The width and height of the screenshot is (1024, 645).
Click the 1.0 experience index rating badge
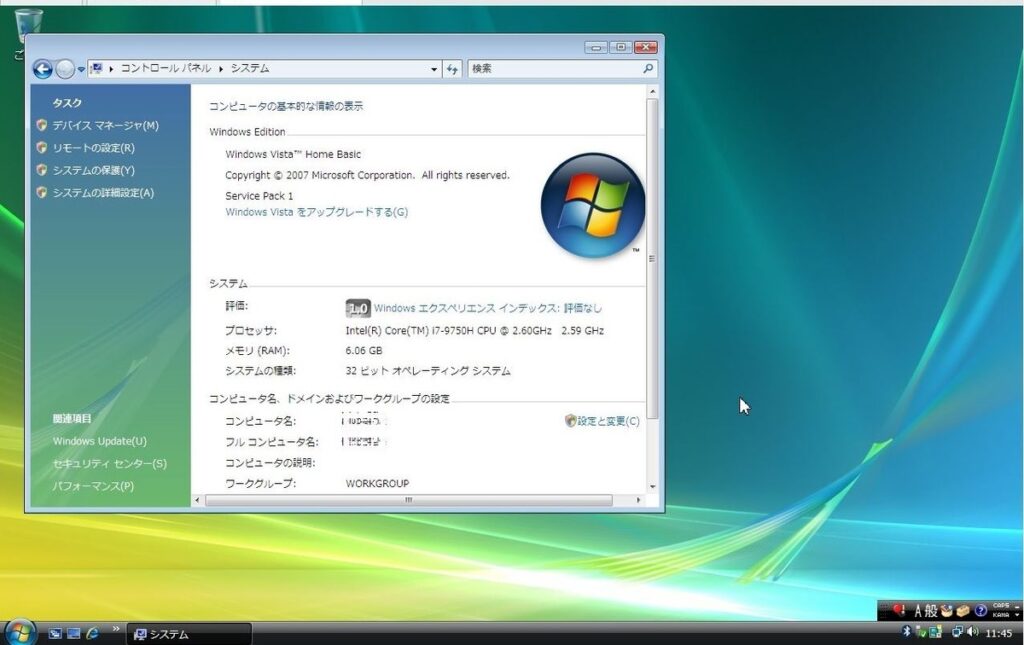click(358, 308)
